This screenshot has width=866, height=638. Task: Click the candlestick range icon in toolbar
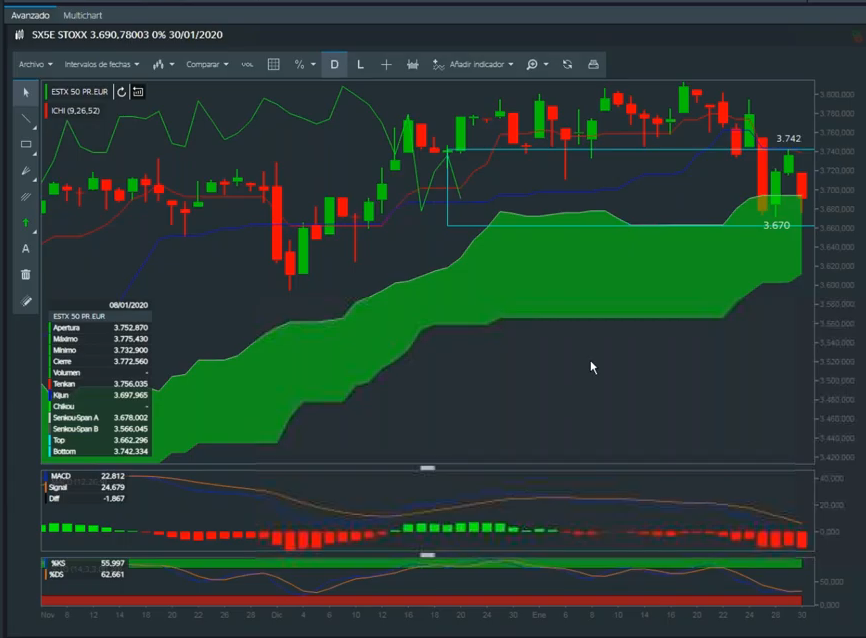tap(413, 65)
